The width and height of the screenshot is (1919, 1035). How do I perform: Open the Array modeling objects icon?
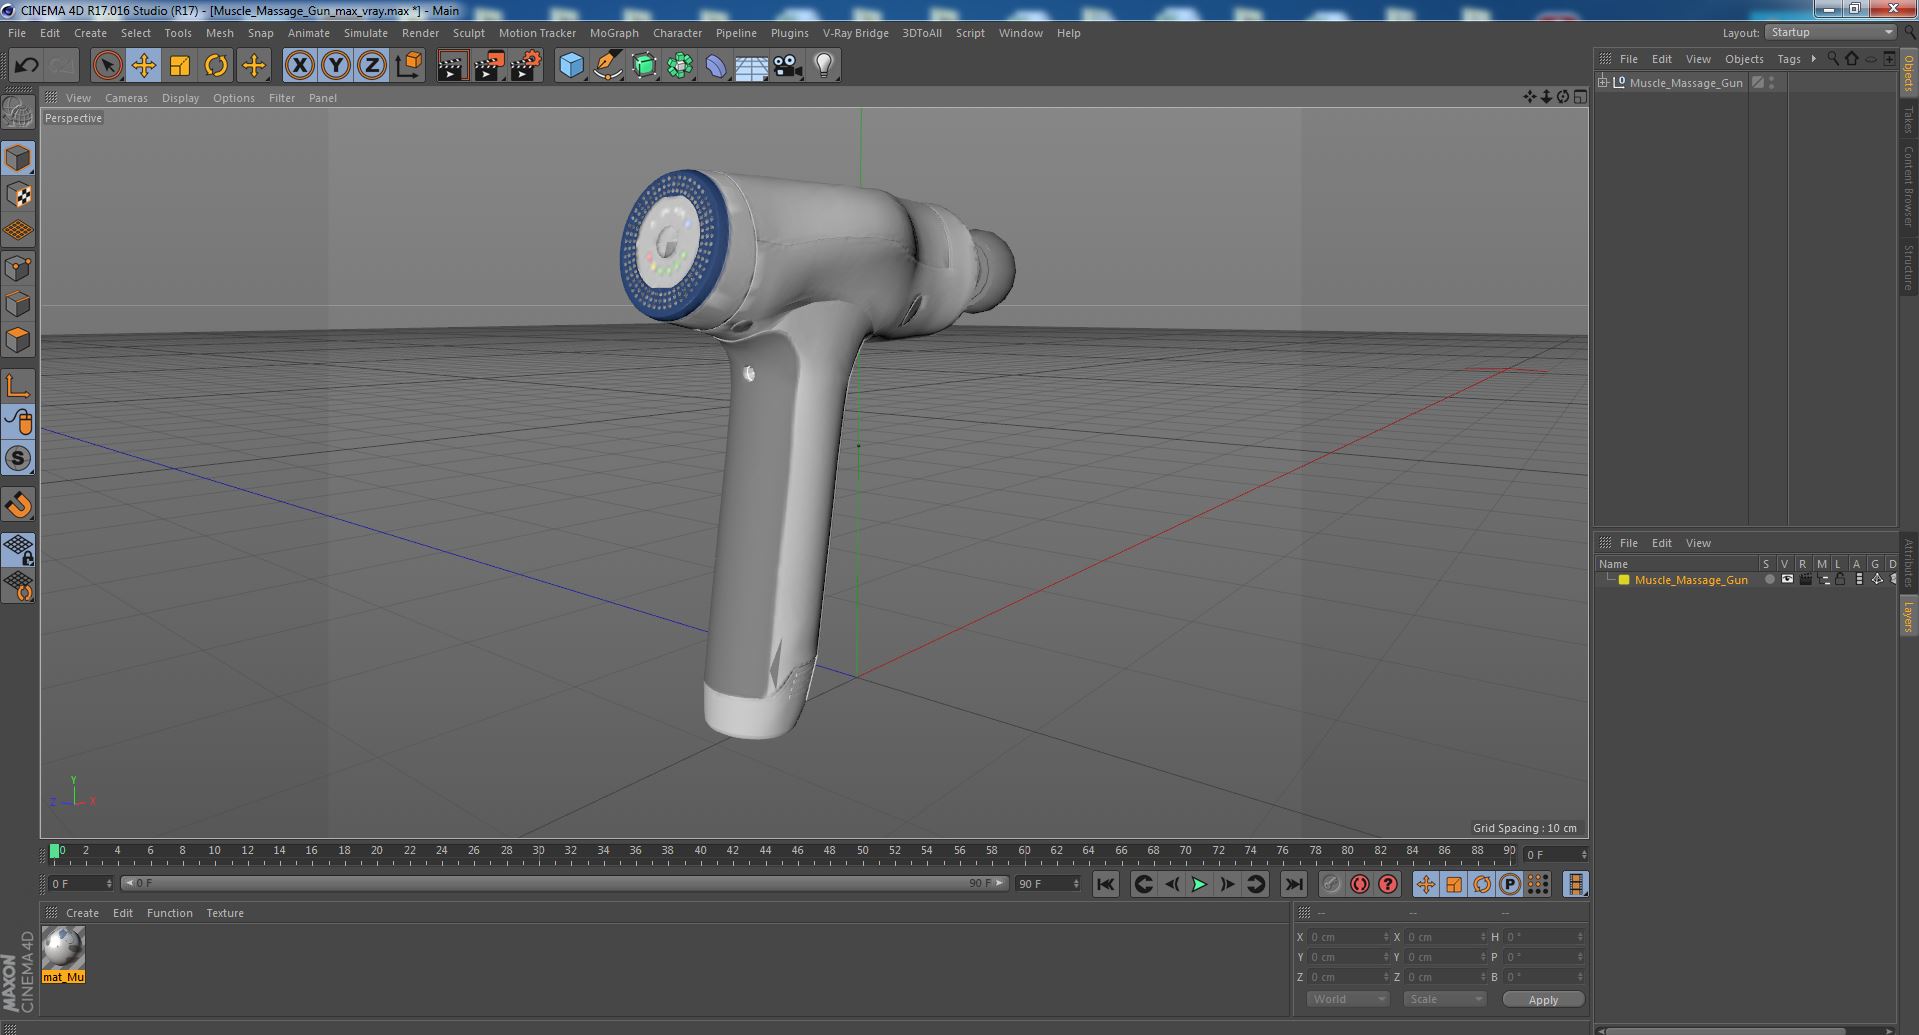(x=680, y=66)
